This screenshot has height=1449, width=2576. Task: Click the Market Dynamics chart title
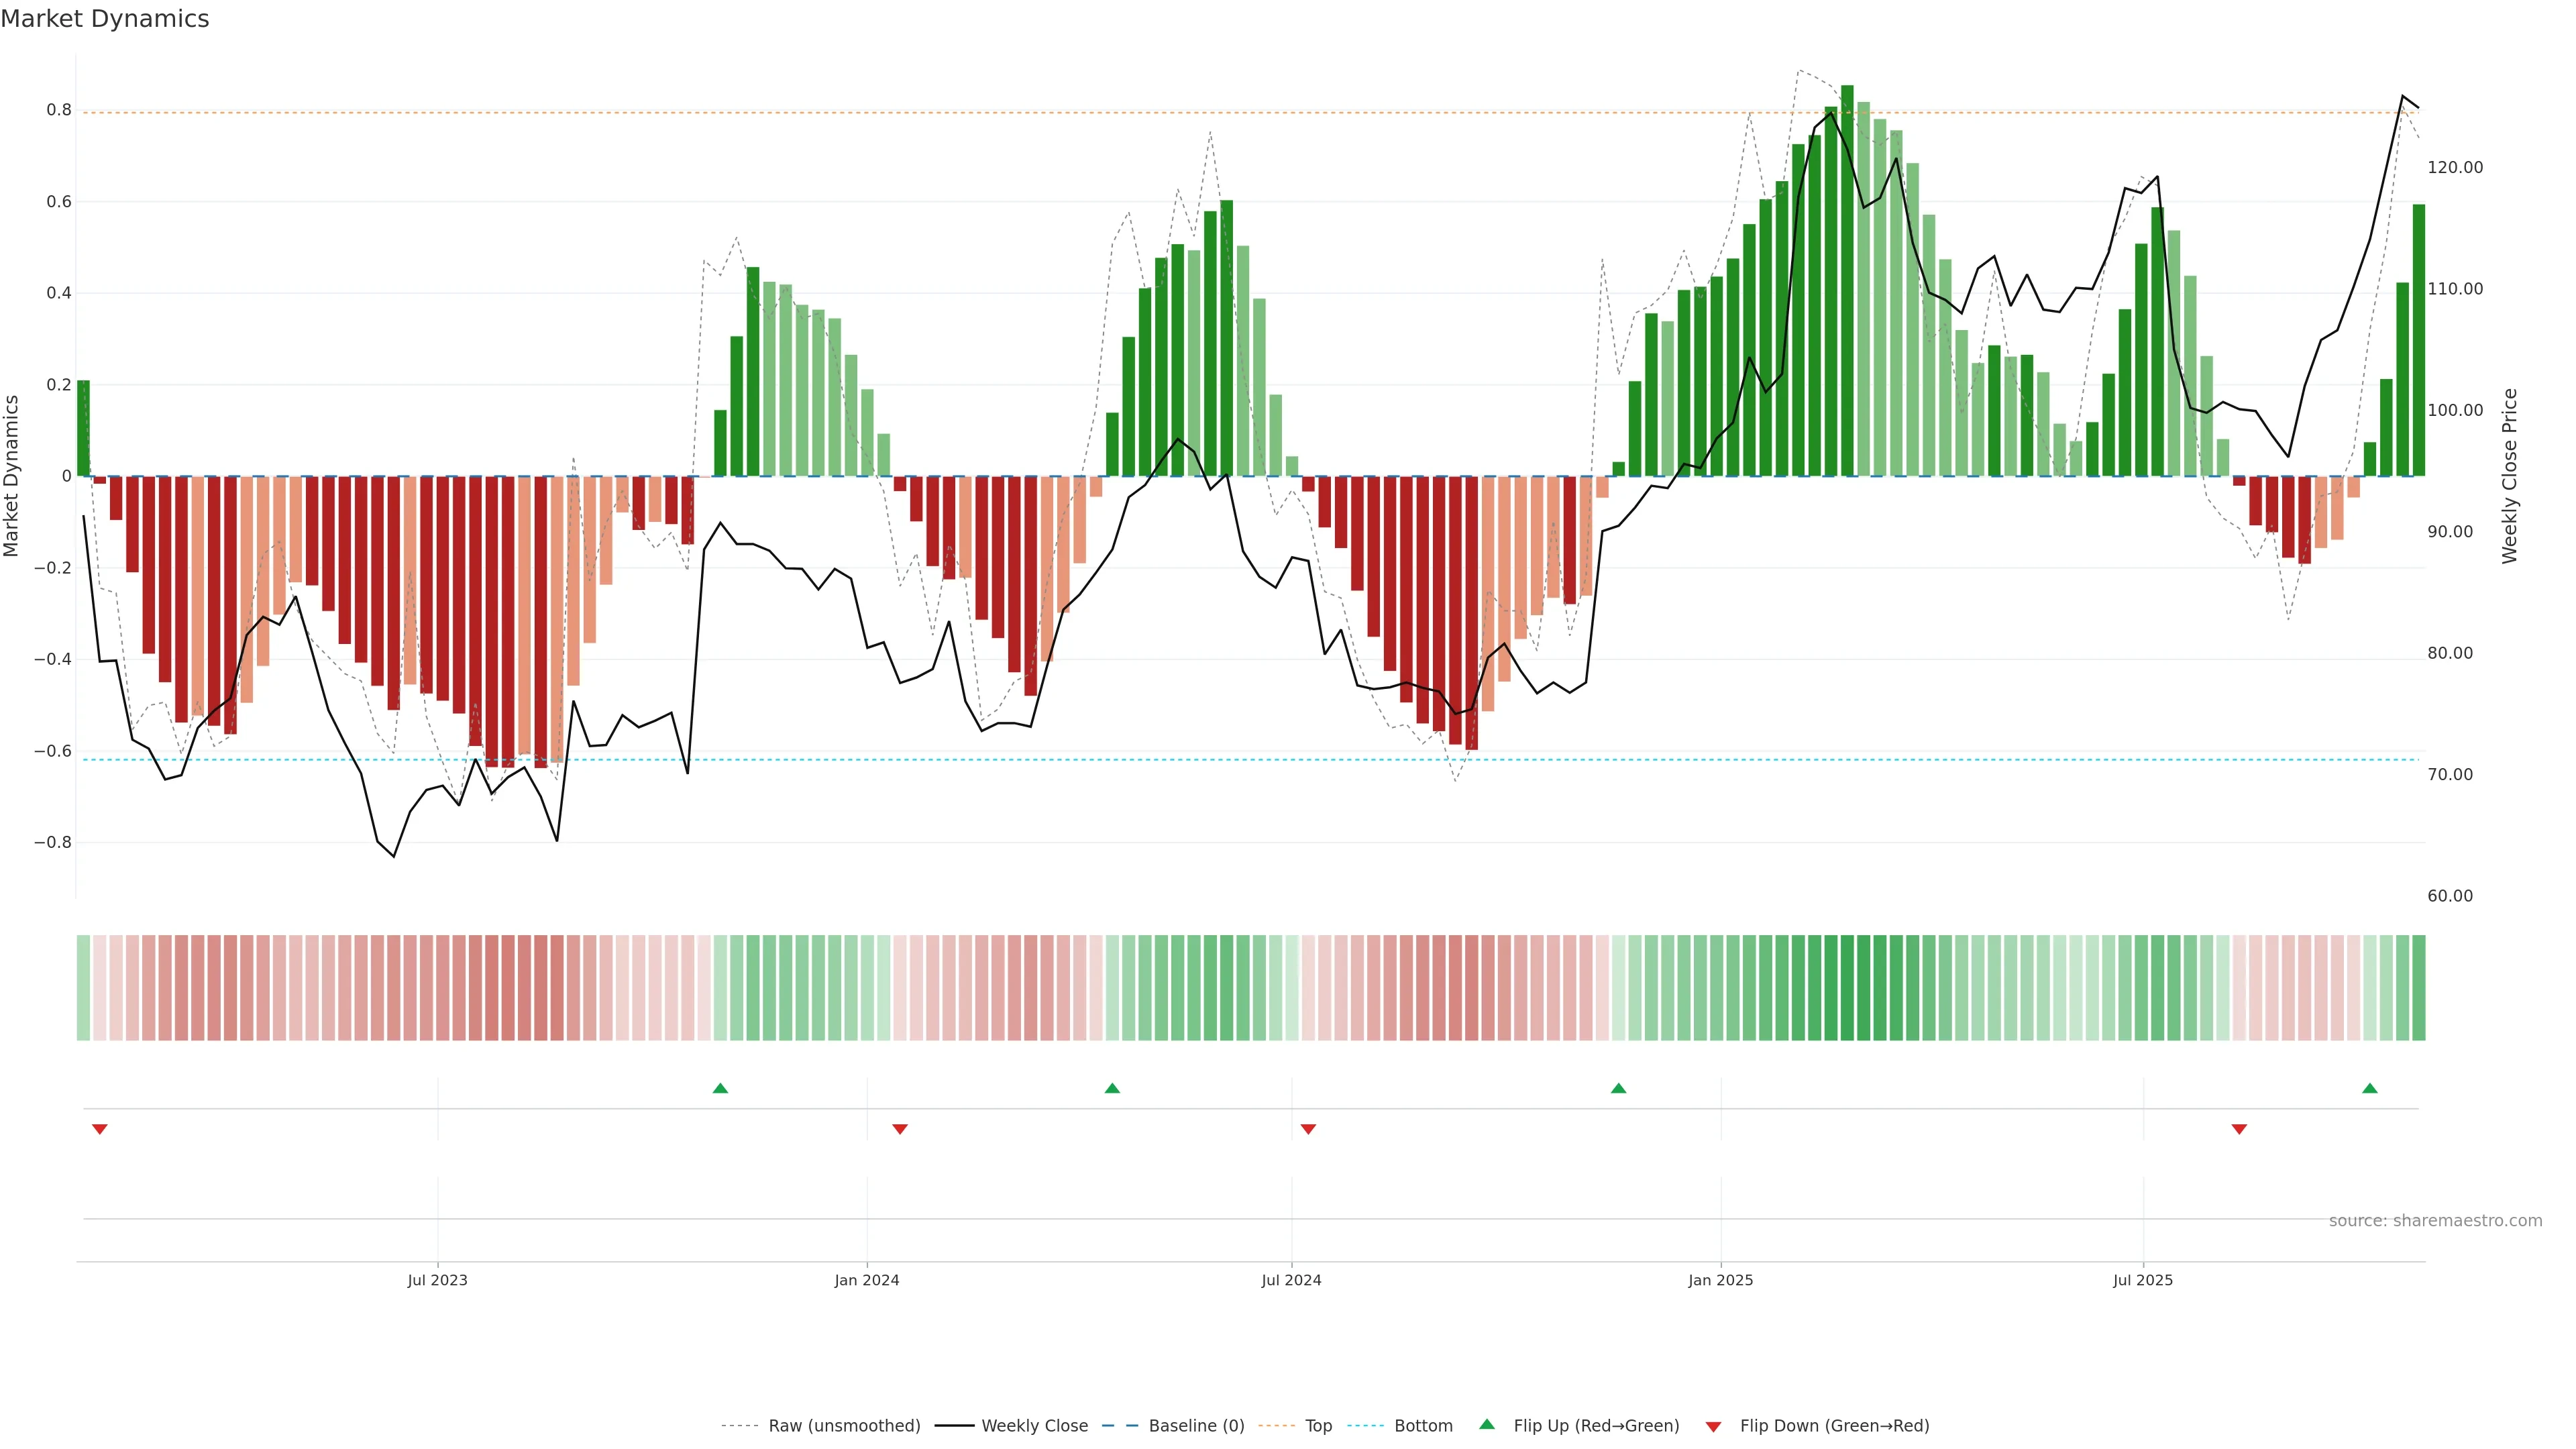[x=105, y=19]
